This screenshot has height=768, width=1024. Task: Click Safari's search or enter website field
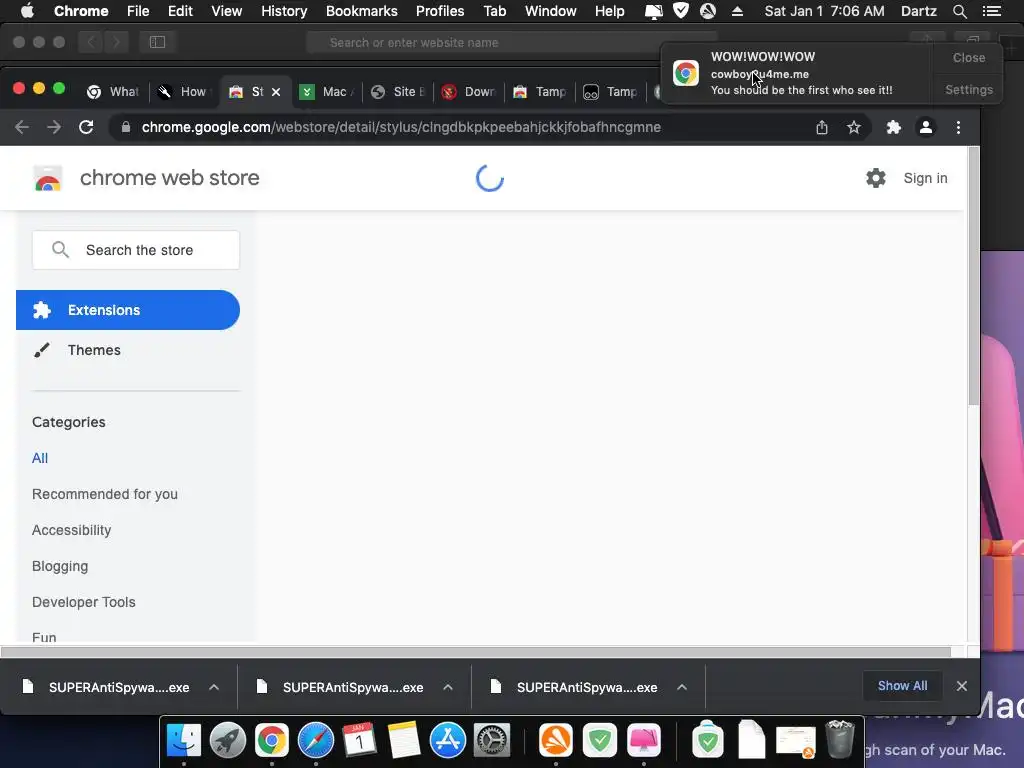coord(511,42)
